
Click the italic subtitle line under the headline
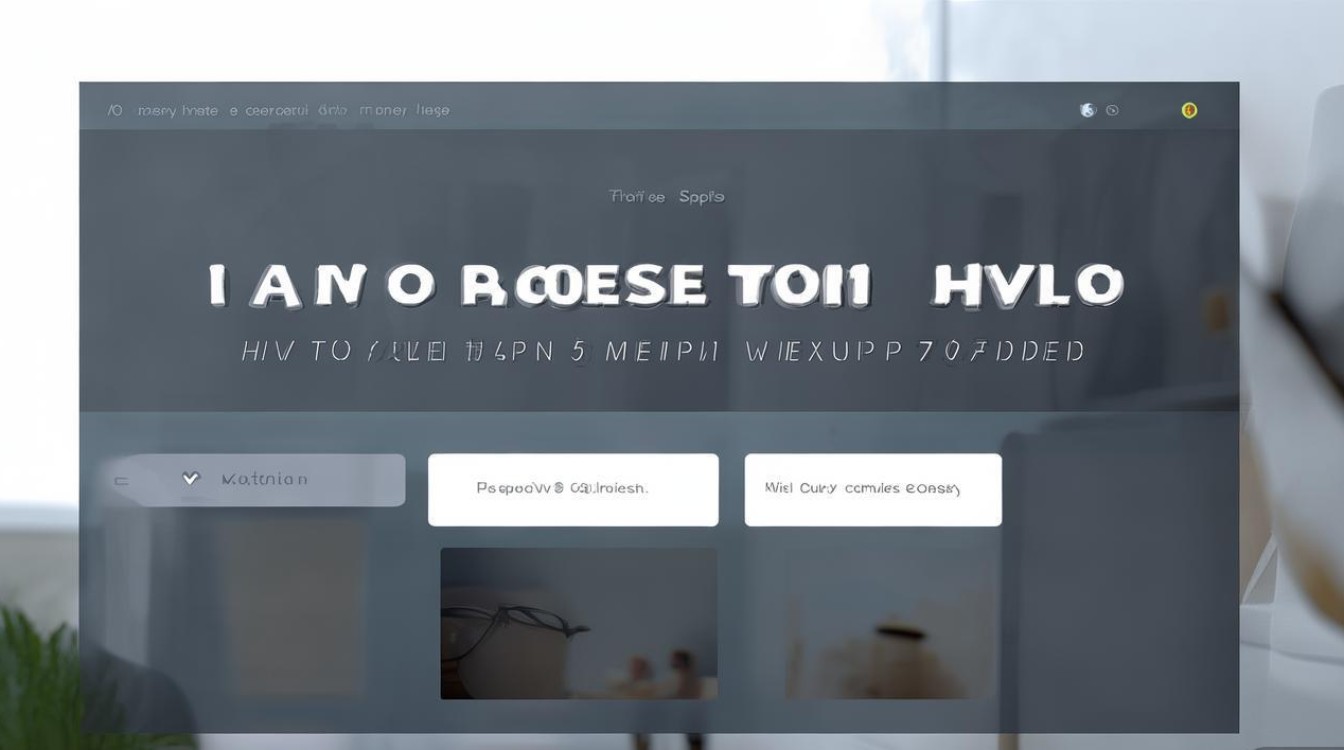pos(662,351)
